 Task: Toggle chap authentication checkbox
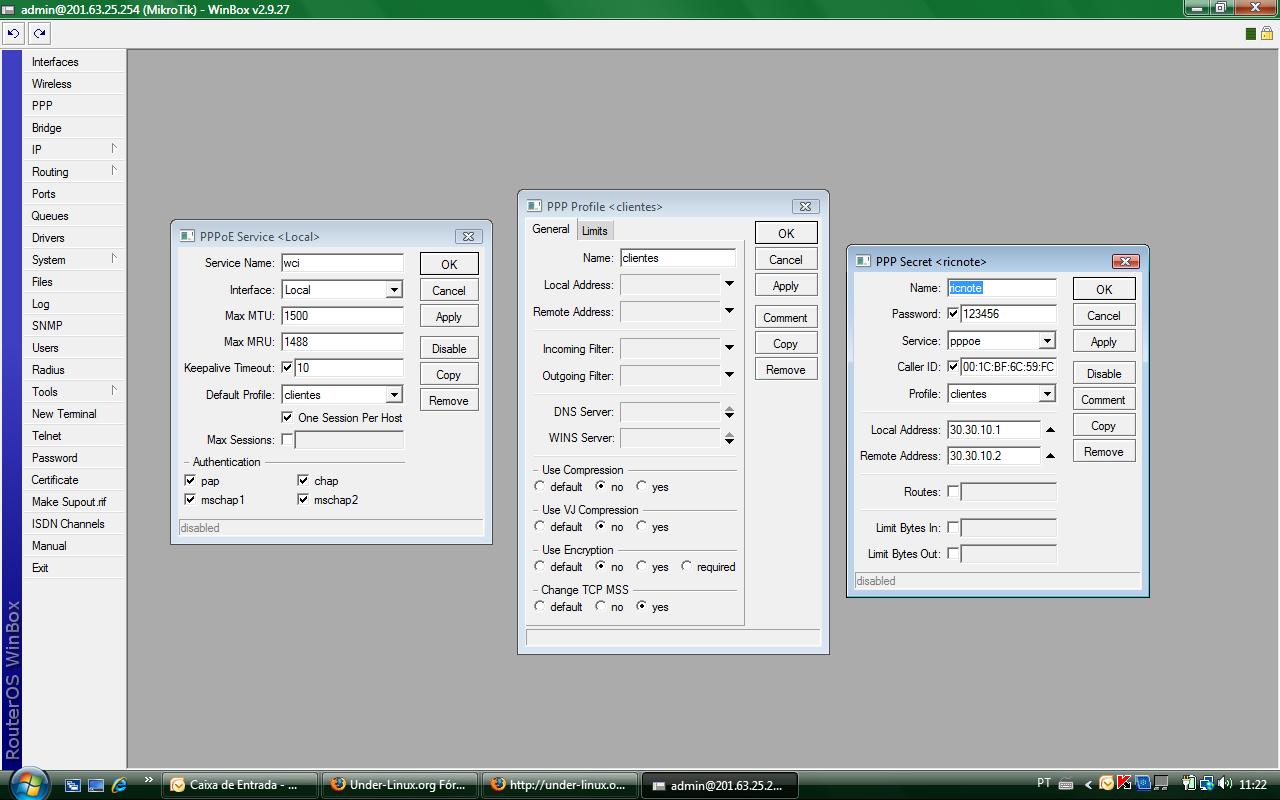click(x=303, y=481)
